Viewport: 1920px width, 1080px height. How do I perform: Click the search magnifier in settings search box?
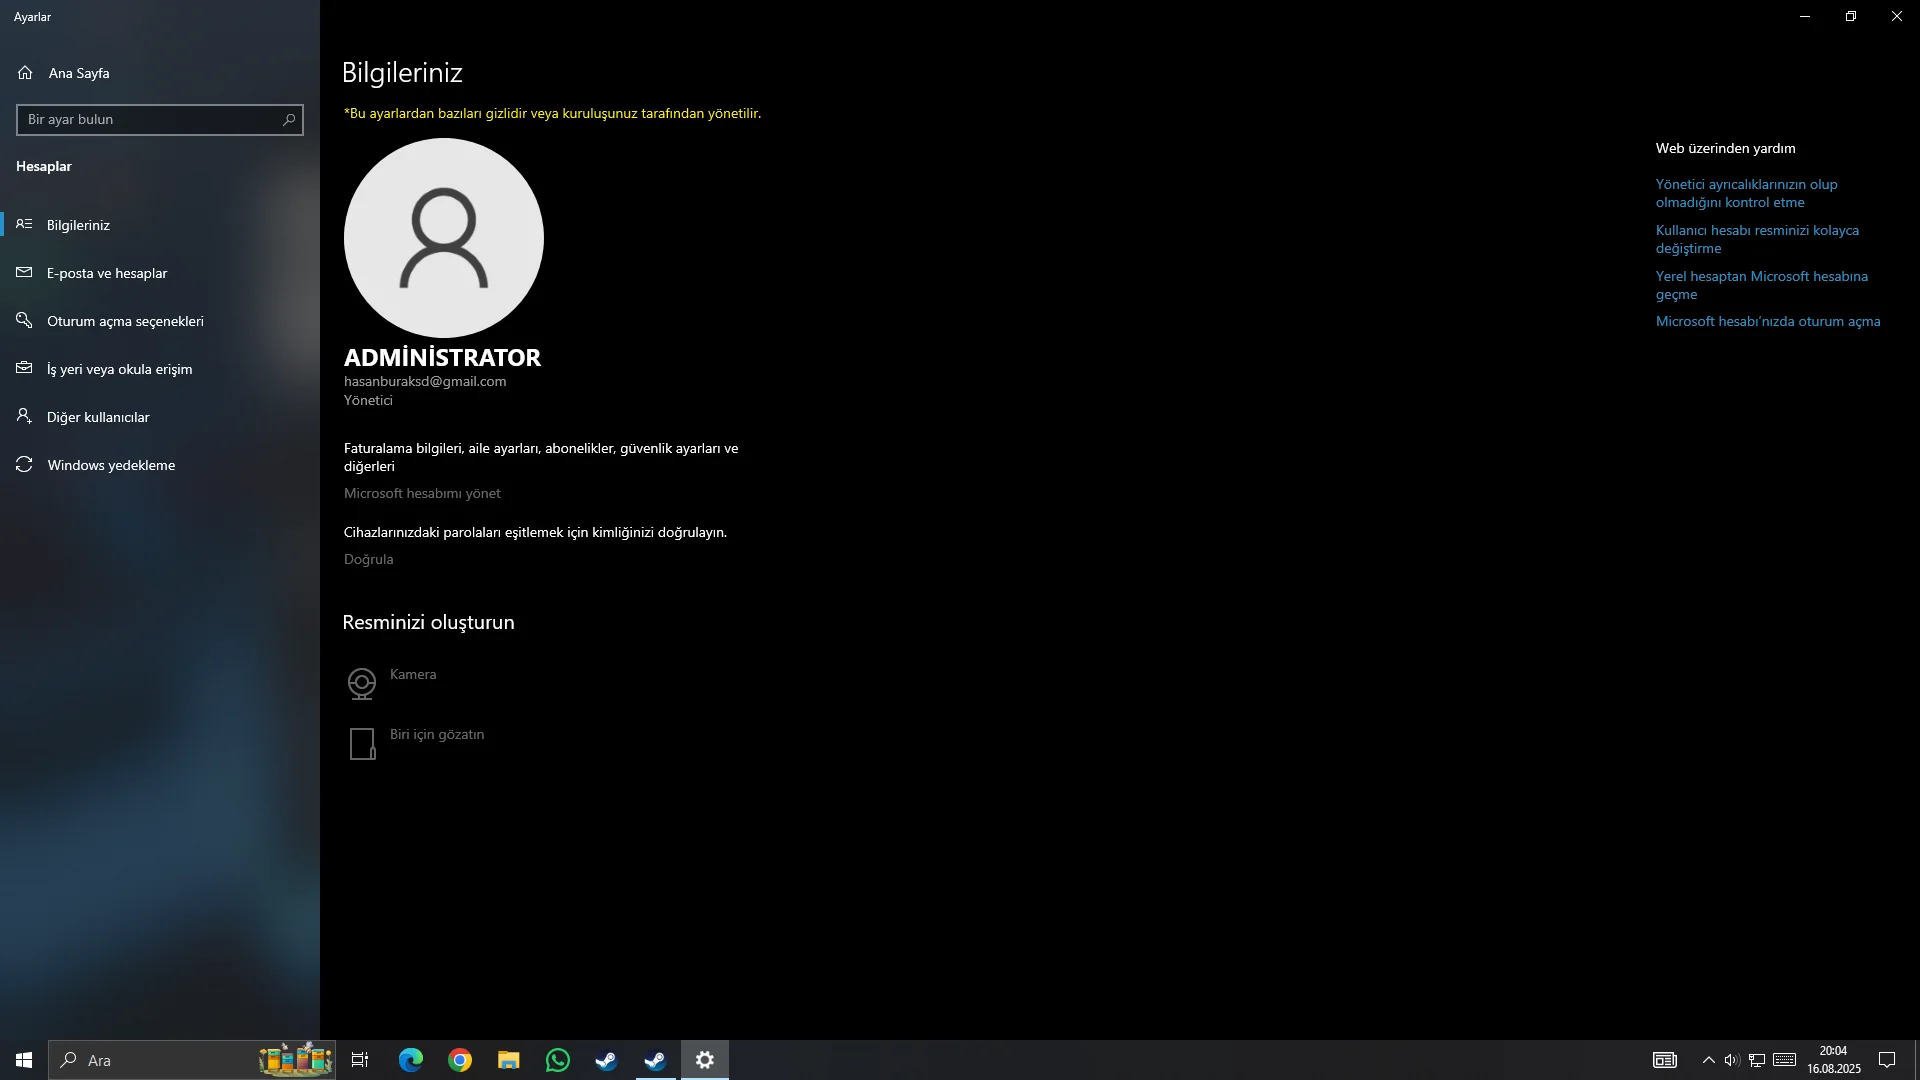pyautogui.click(x=289, y=120)
